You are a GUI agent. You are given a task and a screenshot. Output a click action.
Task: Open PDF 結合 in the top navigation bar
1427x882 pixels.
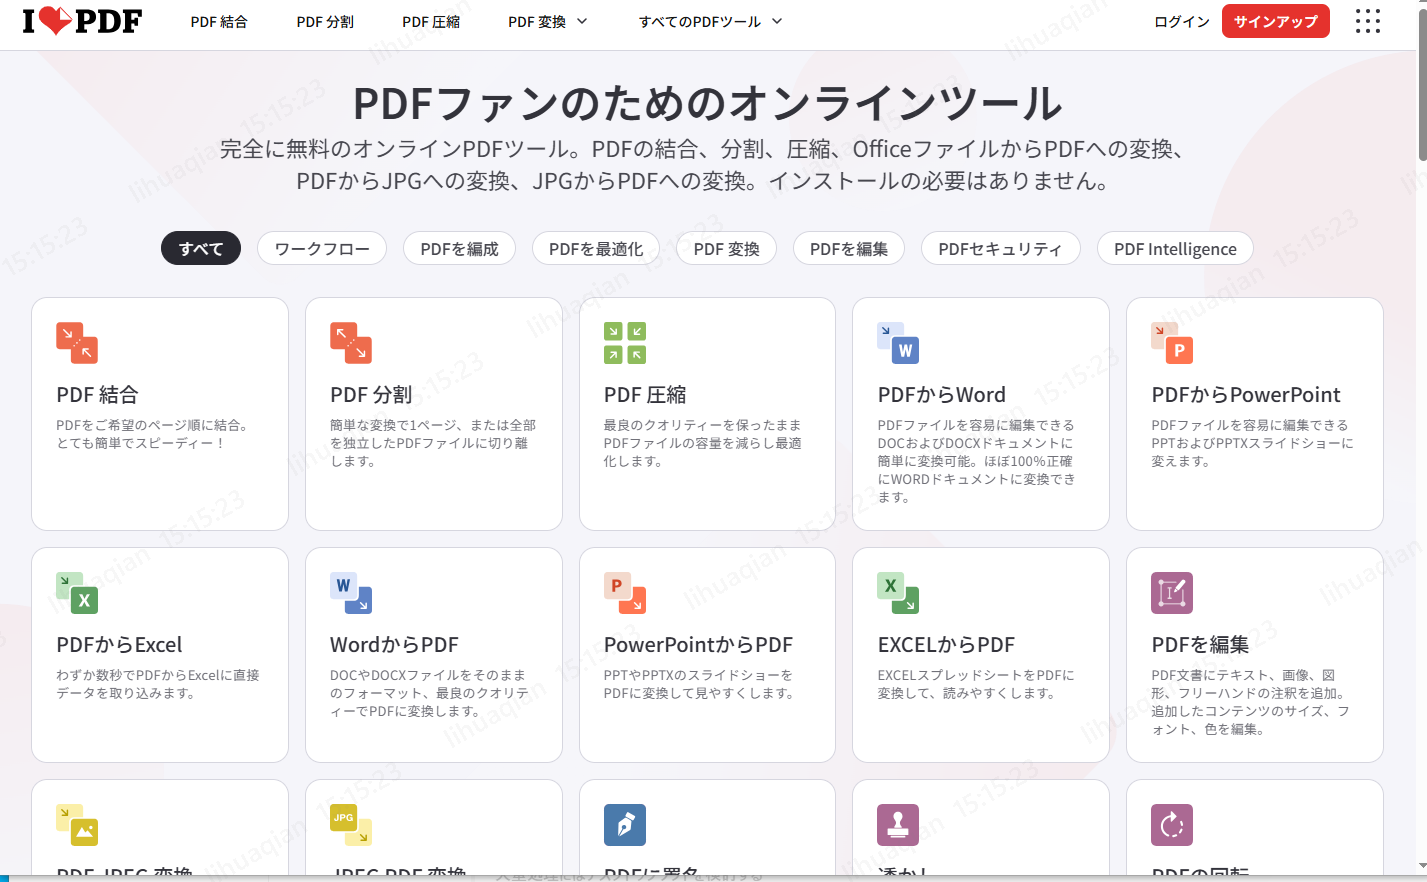(219, 21)
